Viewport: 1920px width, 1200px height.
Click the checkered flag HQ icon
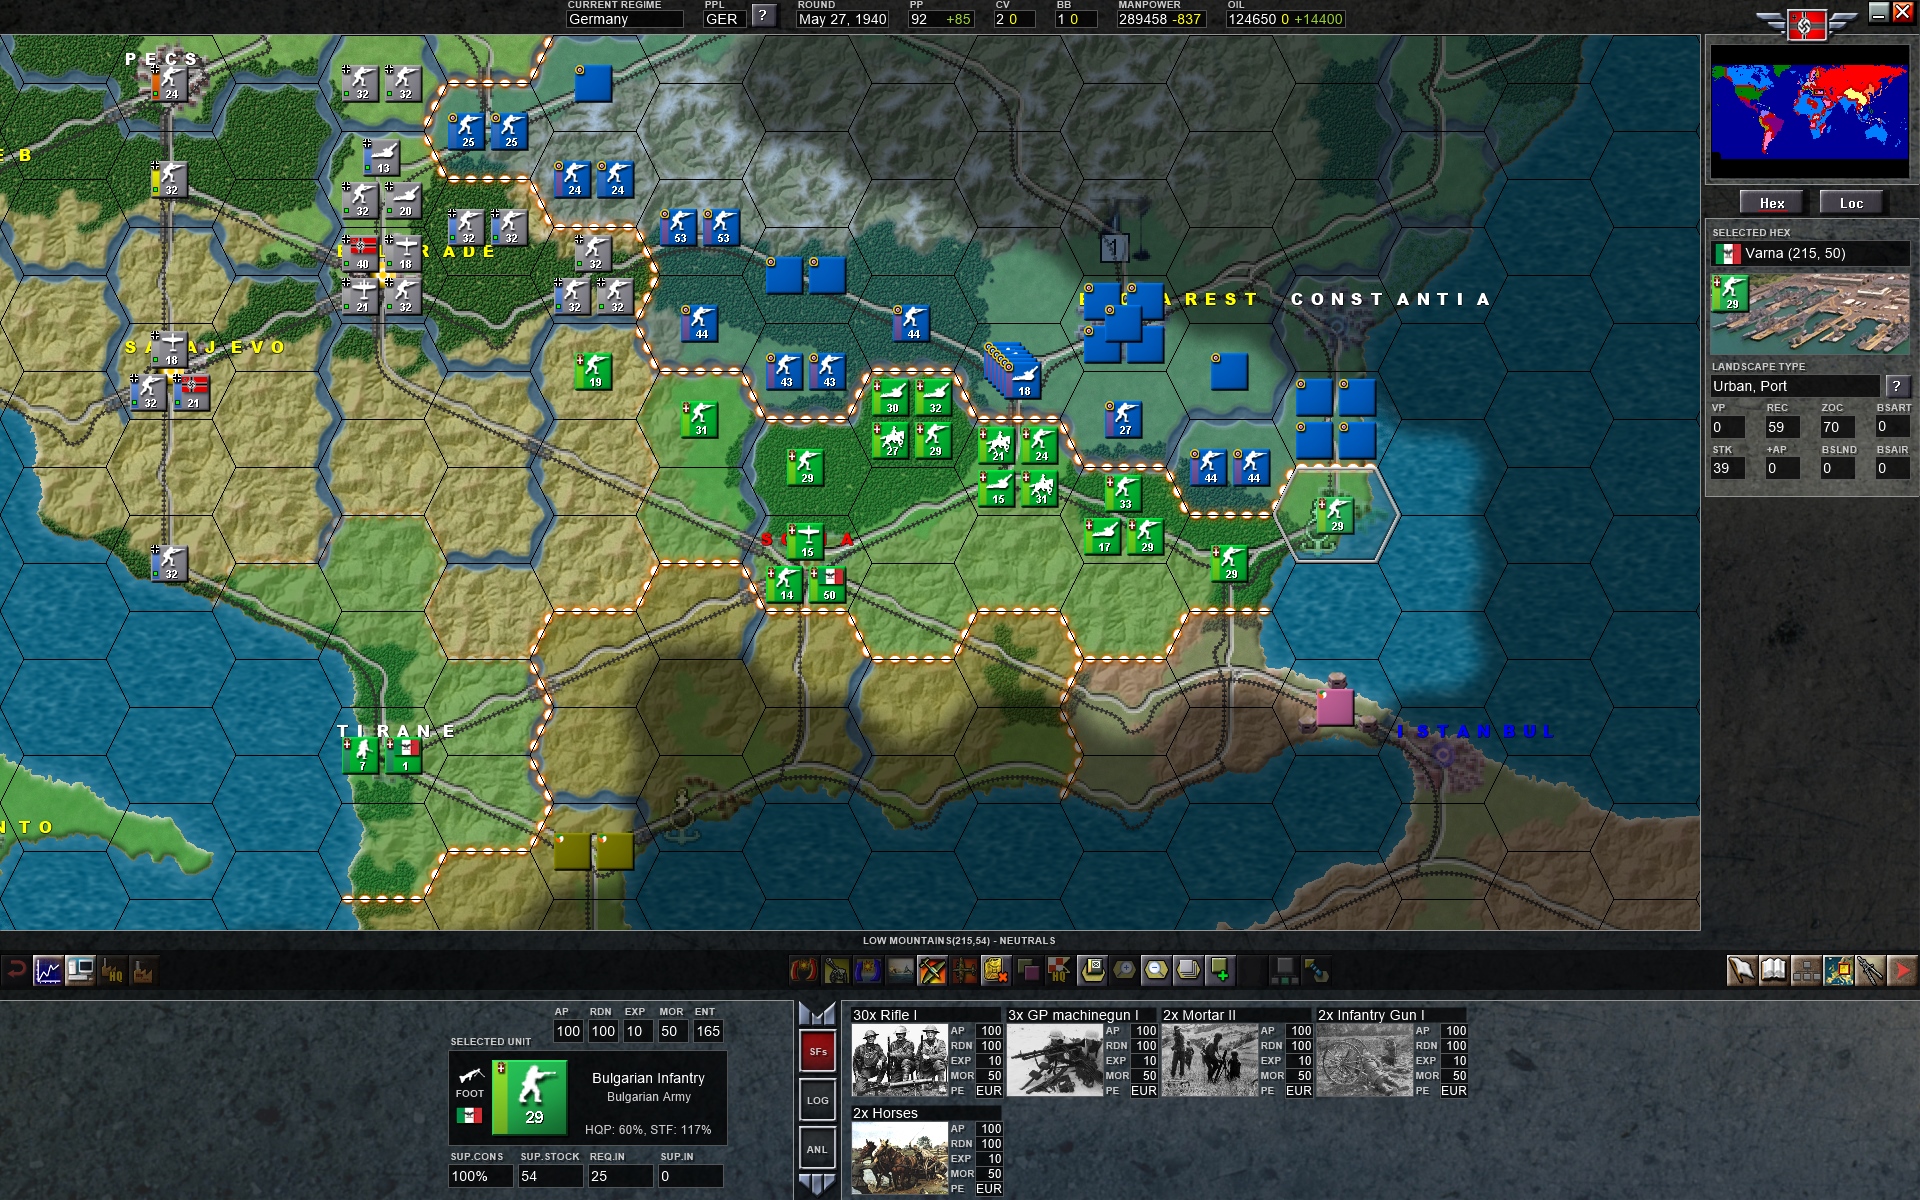[x=1060, y=970]
